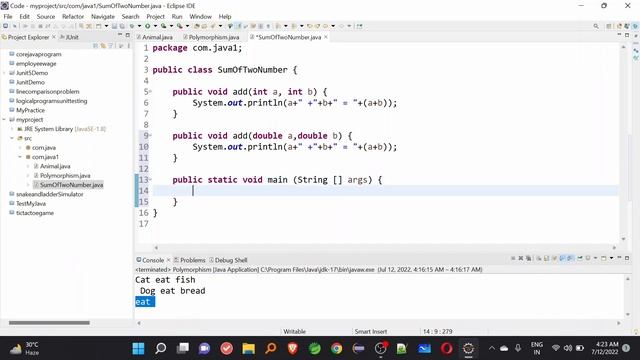The image size is (640, 360).
Task: Open the Debug Shell tab
Action: (229, 260)
